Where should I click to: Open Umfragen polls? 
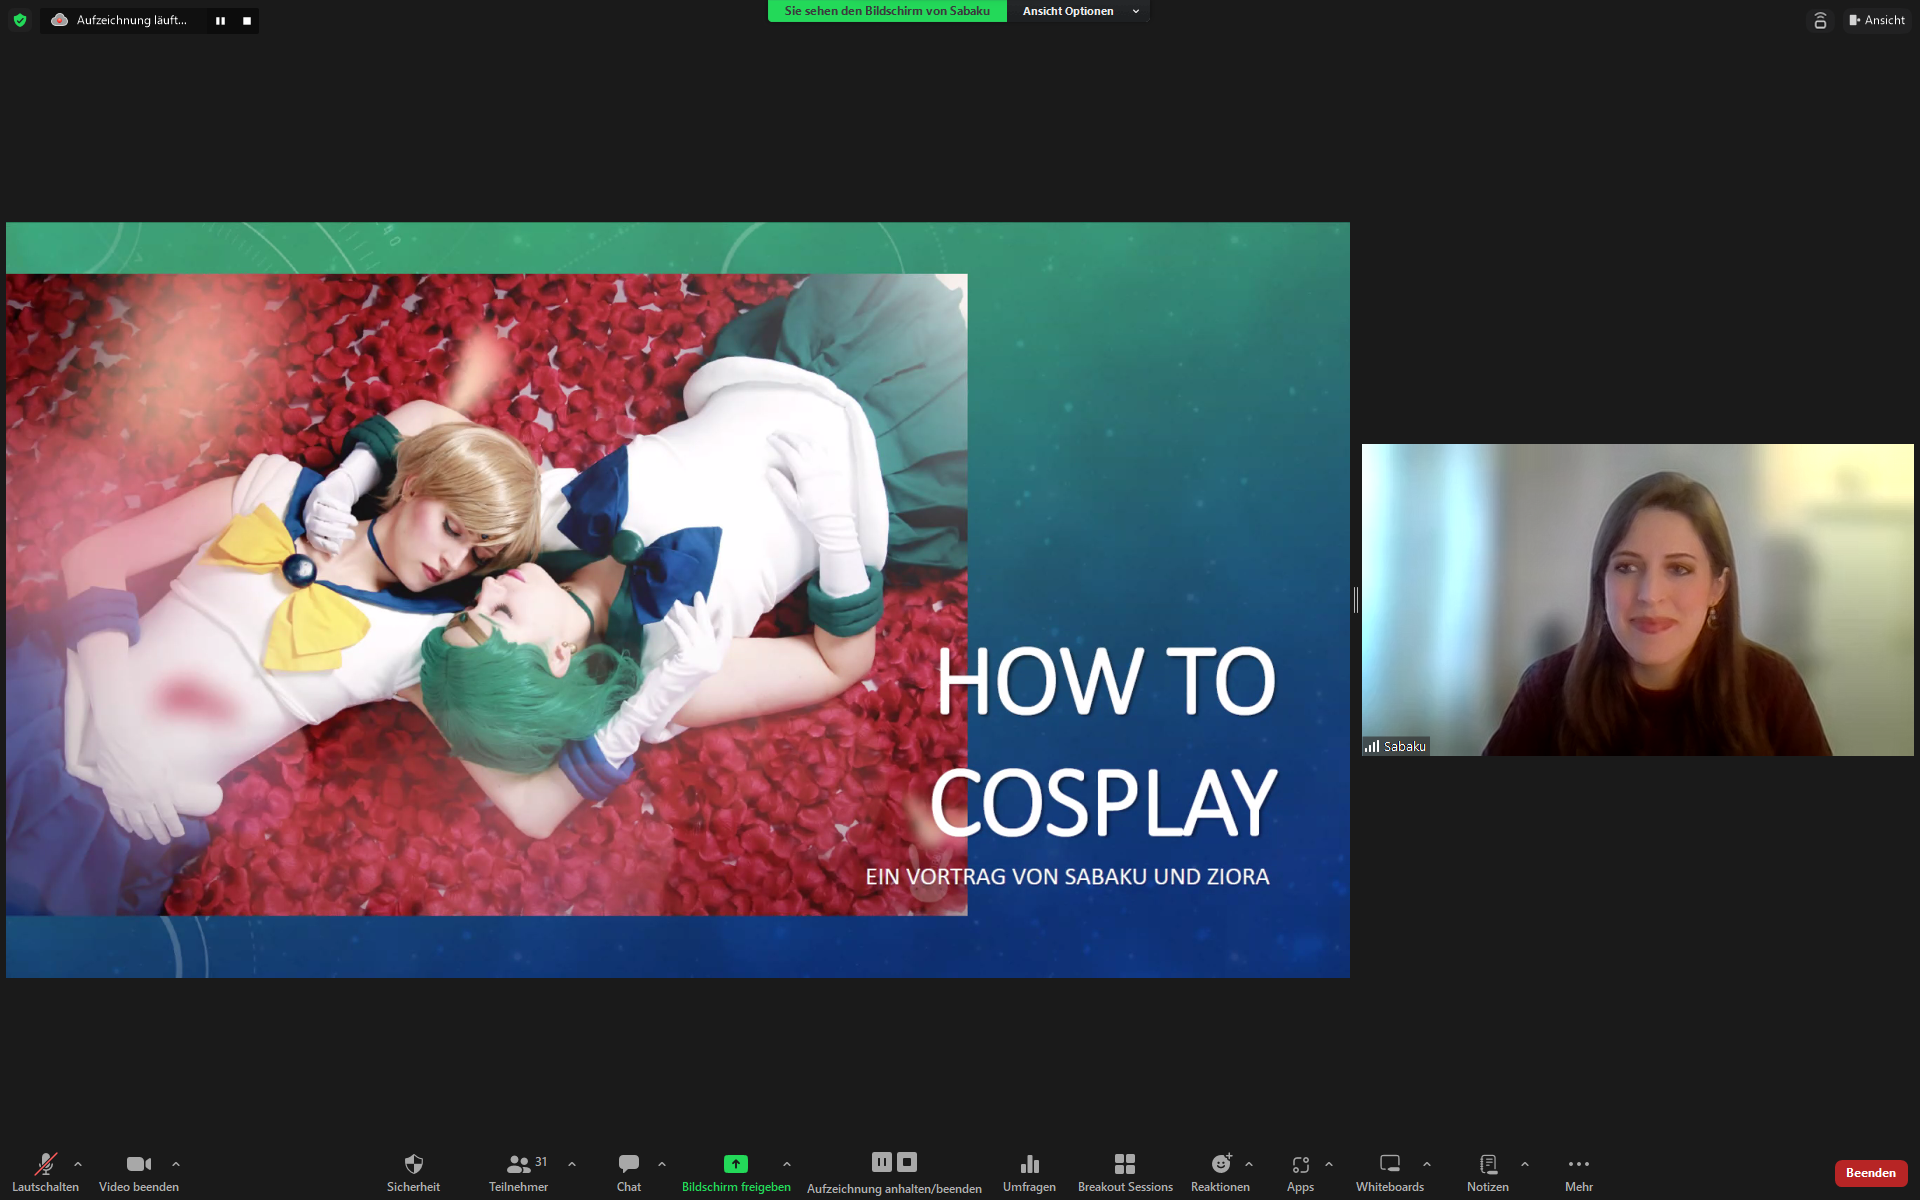pos(1029,1172)
